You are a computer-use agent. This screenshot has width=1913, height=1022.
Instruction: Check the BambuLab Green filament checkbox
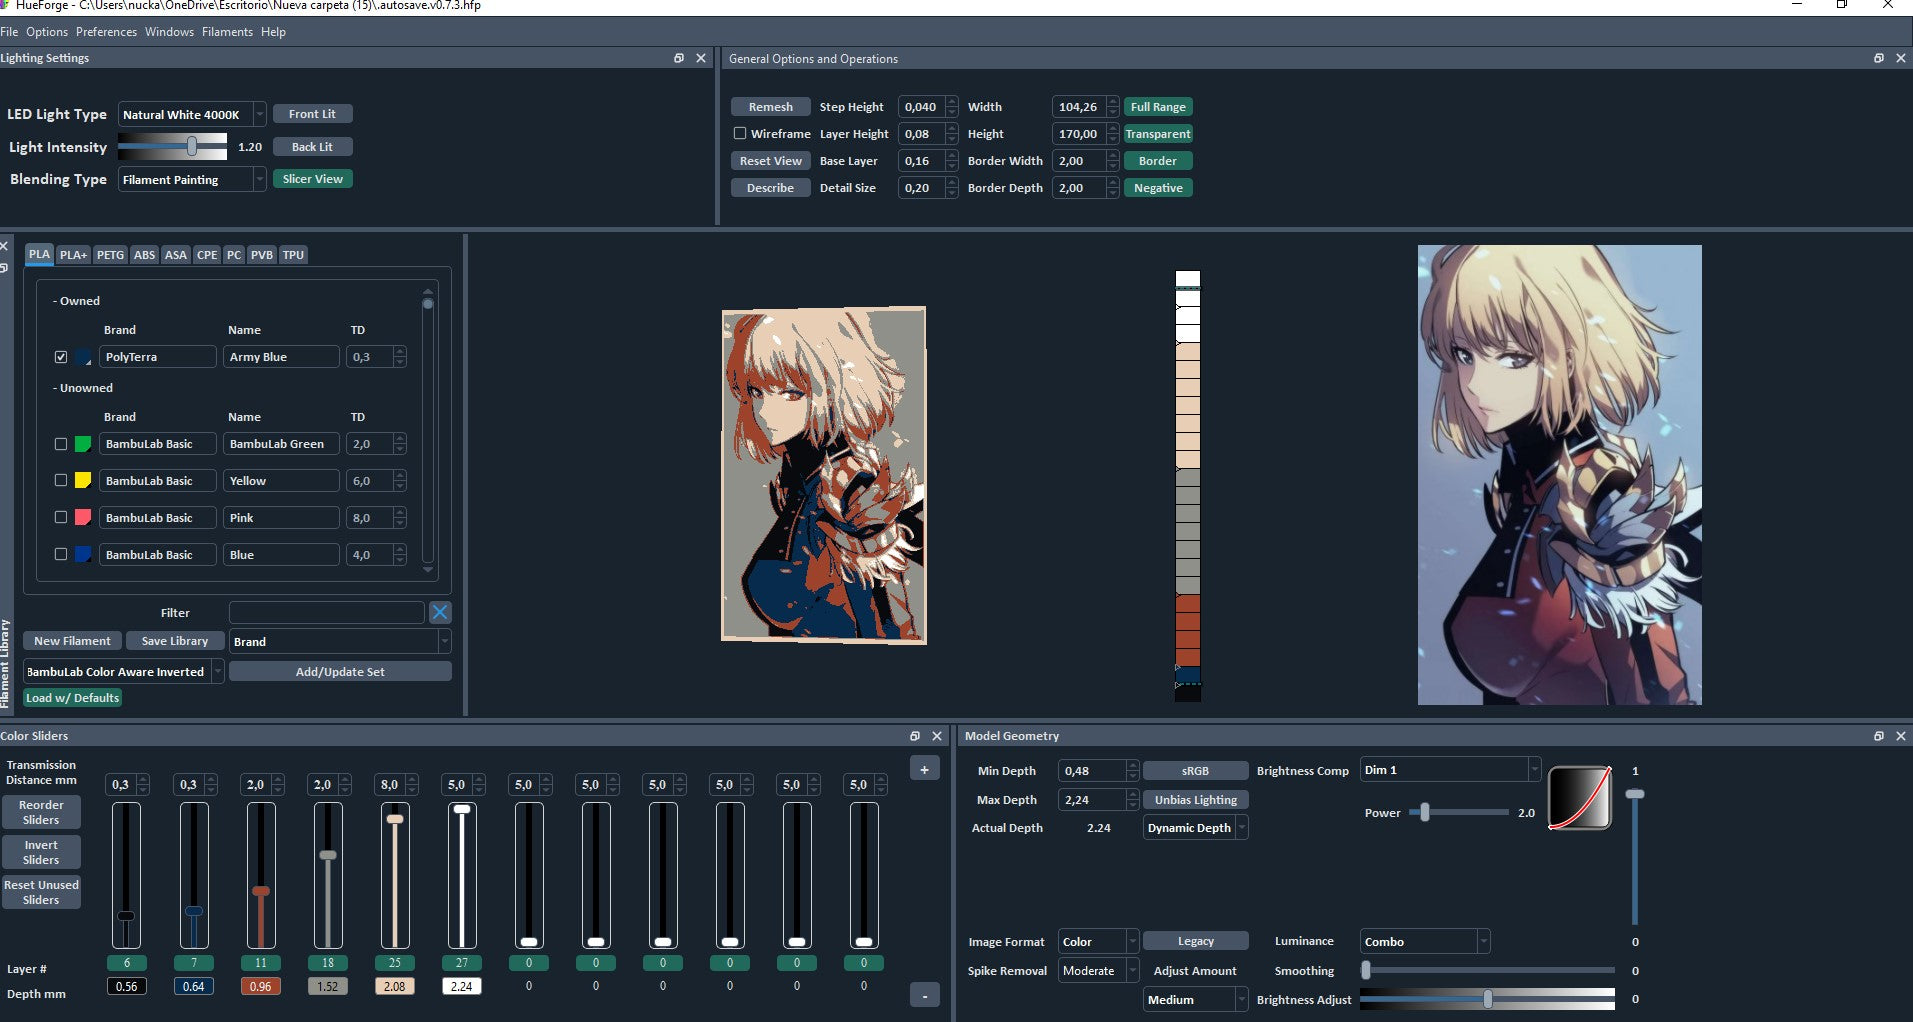pyautogui.click(x=61, y=444)
